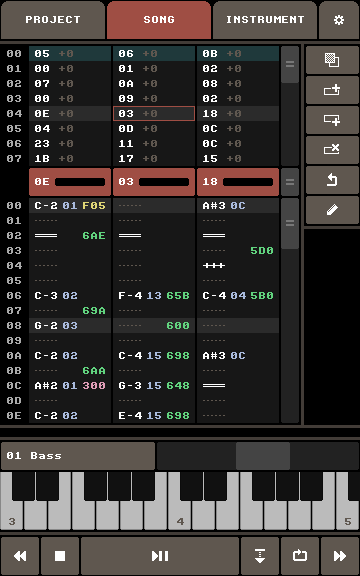The image size is (360, 576).
Task: Select the 01 Bass instrument selector
Action: click(x=78, y=456)
